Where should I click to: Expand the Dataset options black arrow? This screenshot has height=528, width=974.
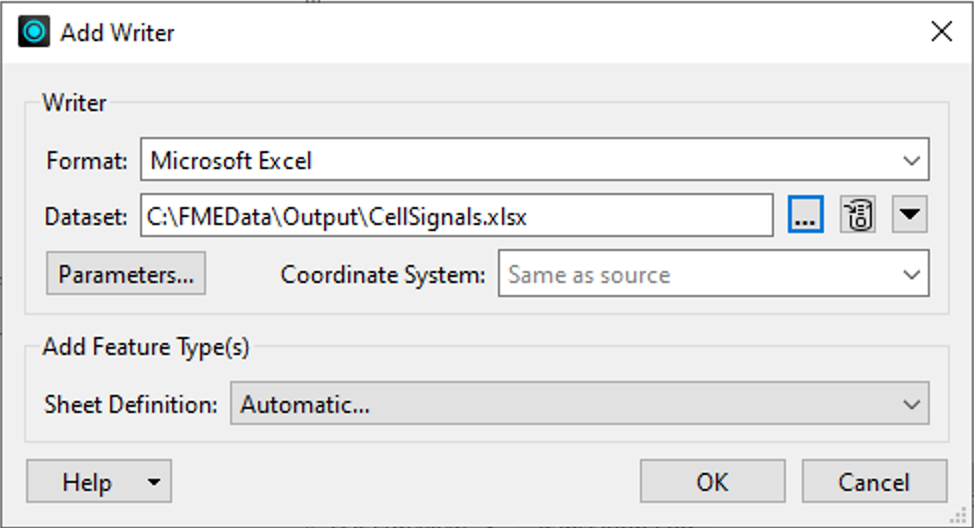click(909, 215)
